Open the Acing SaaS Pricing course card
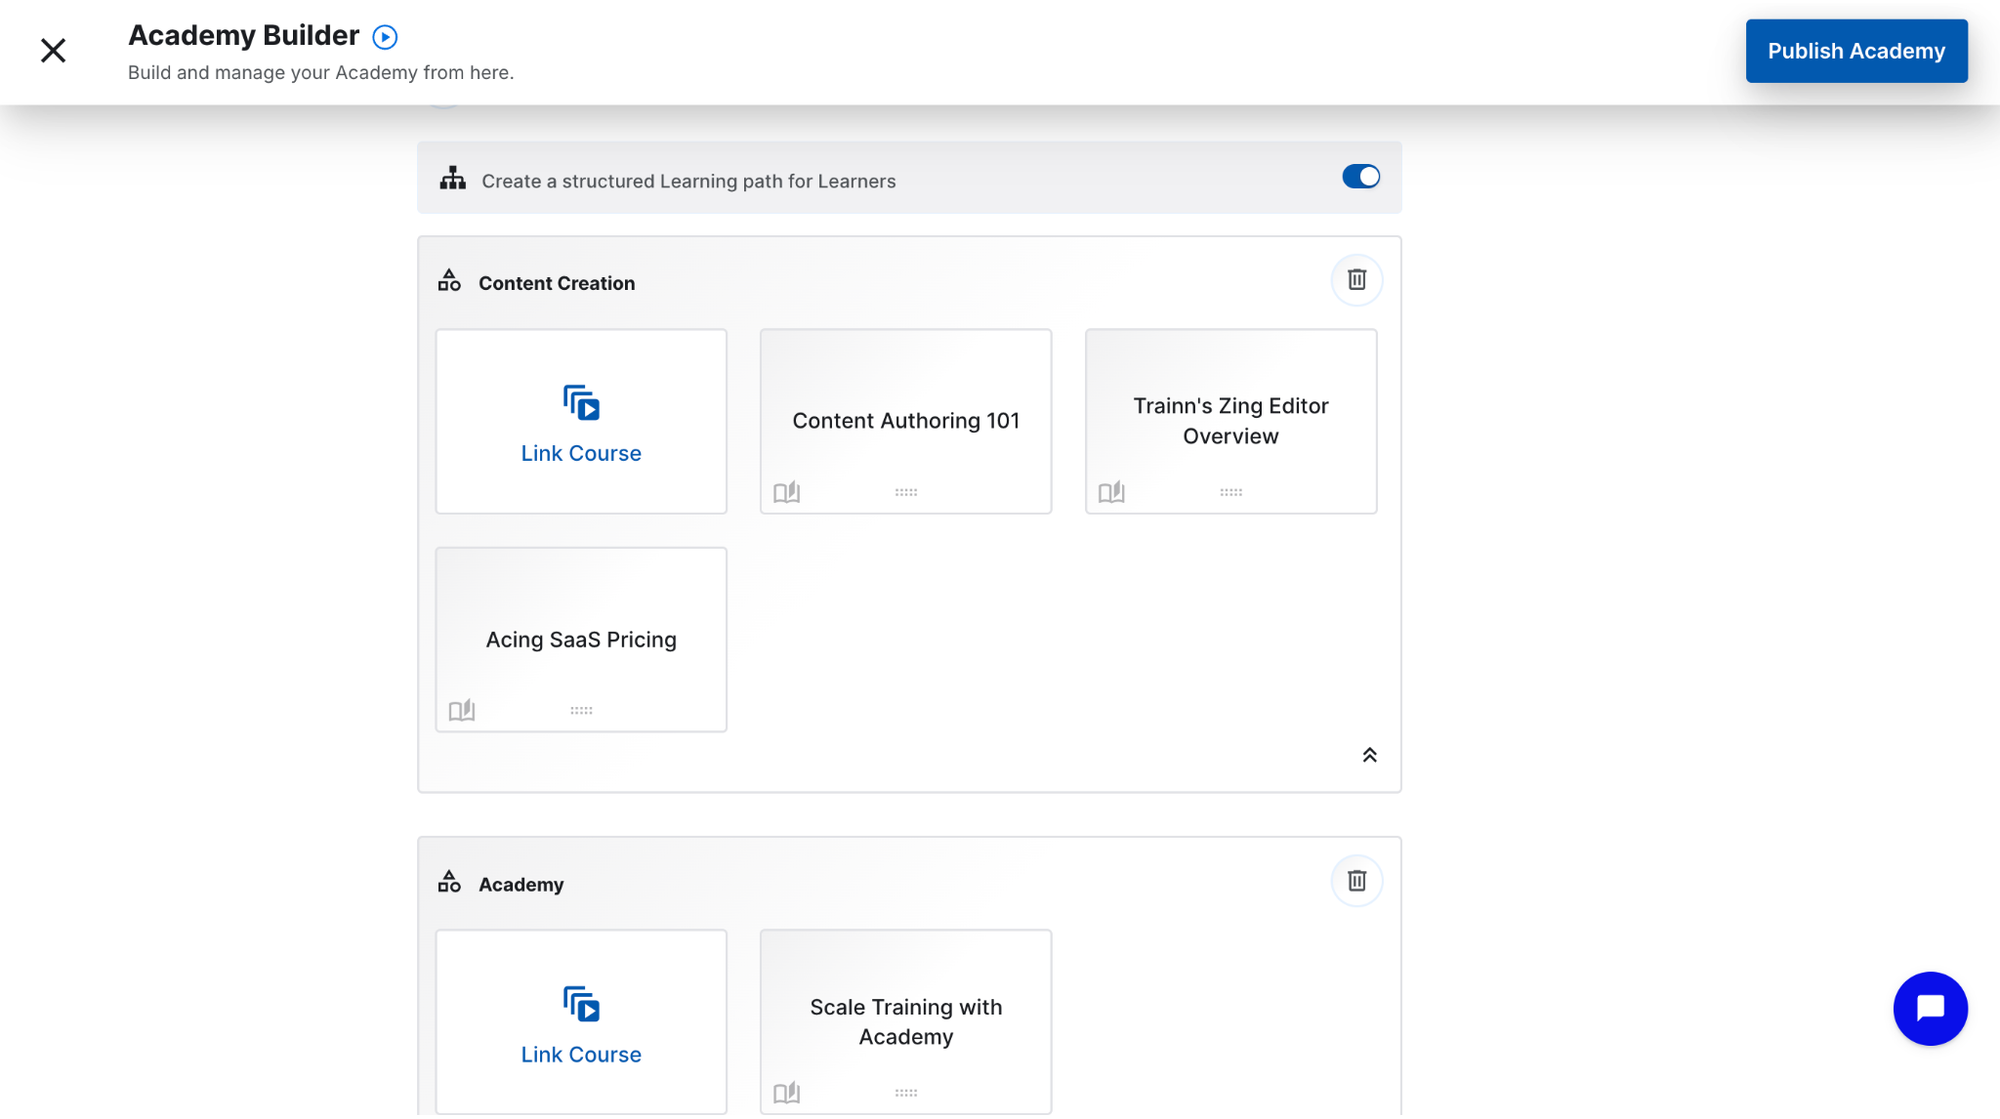Image resolution: width=2000 pixels, height=1119 pixels. point(581,640)
